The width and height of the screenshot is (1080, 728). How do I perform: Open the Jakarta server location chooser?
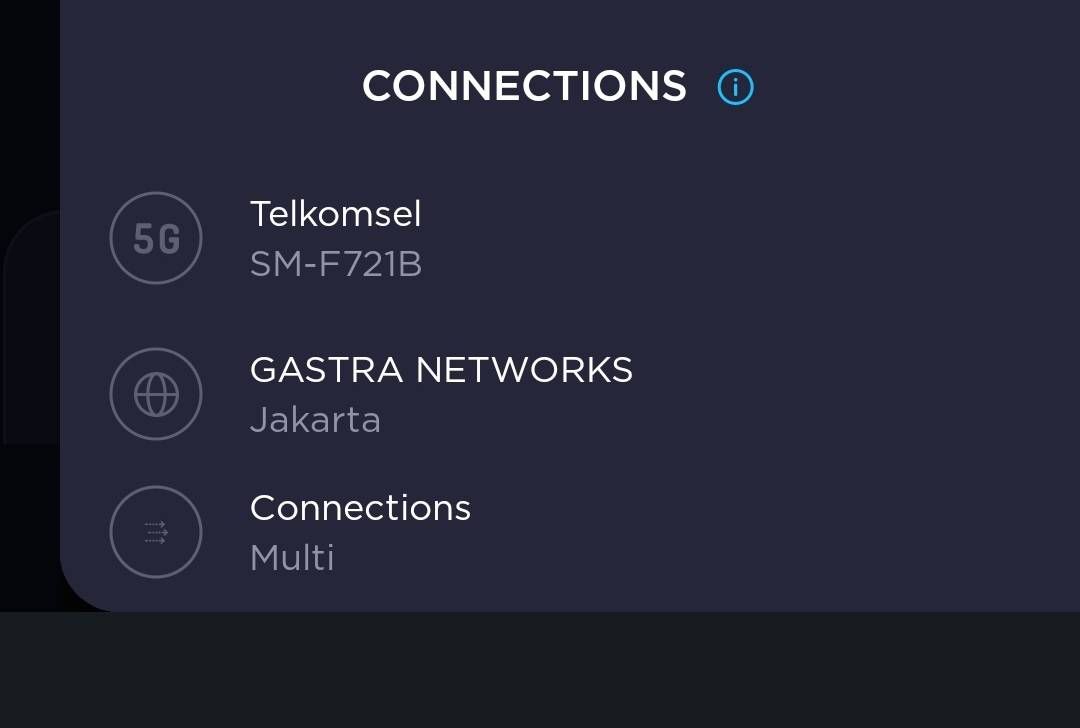(315, 419)
